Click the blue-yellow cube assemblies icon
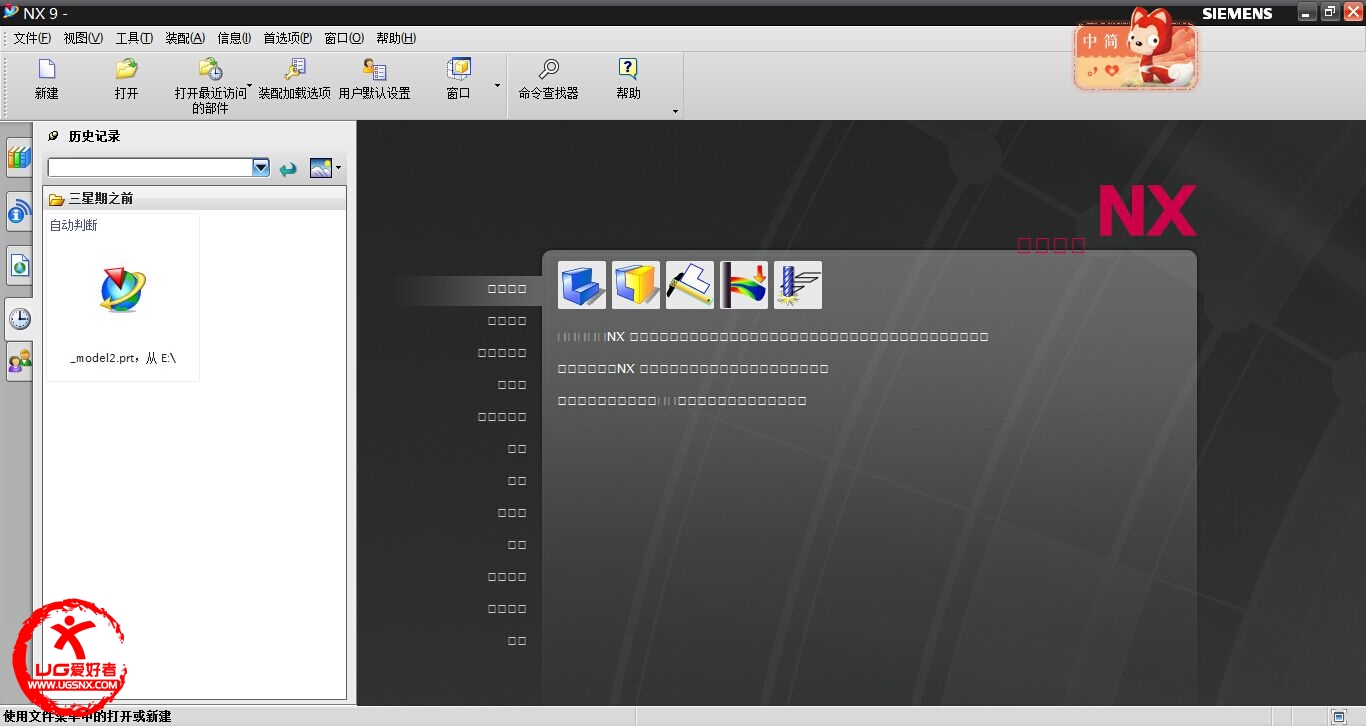The image size is (1366, 726). [x=636, y=285]
